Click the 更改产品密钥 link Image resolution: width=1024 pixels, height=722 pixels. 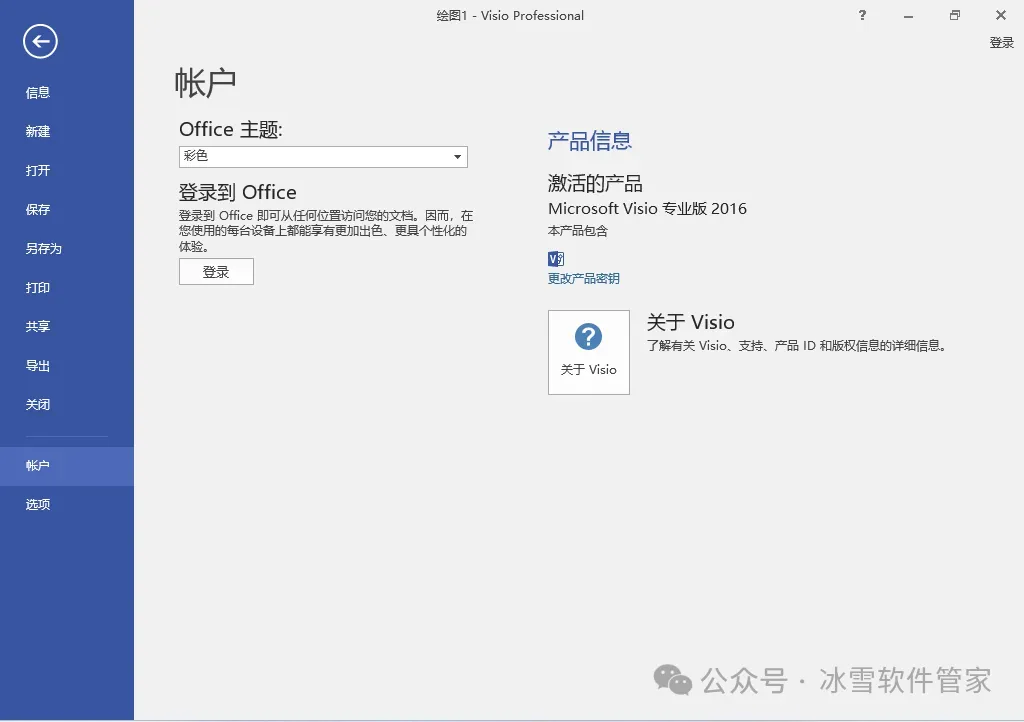(583, 279)
